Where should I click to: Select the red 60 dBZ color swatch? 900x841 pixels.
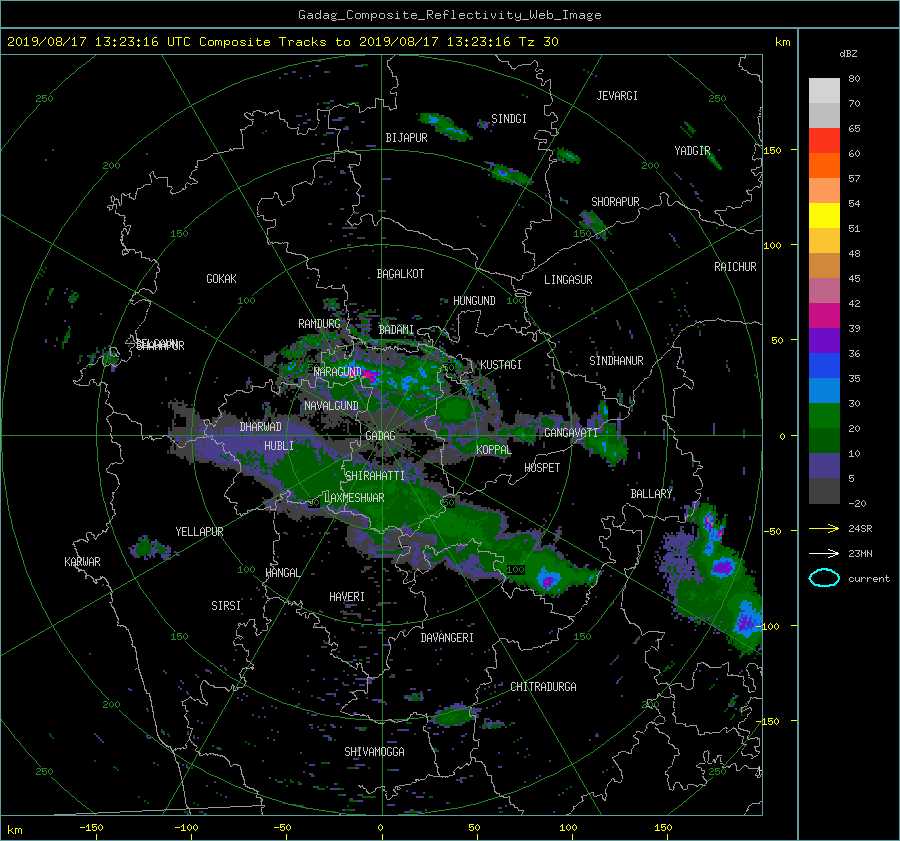[824, 141]
